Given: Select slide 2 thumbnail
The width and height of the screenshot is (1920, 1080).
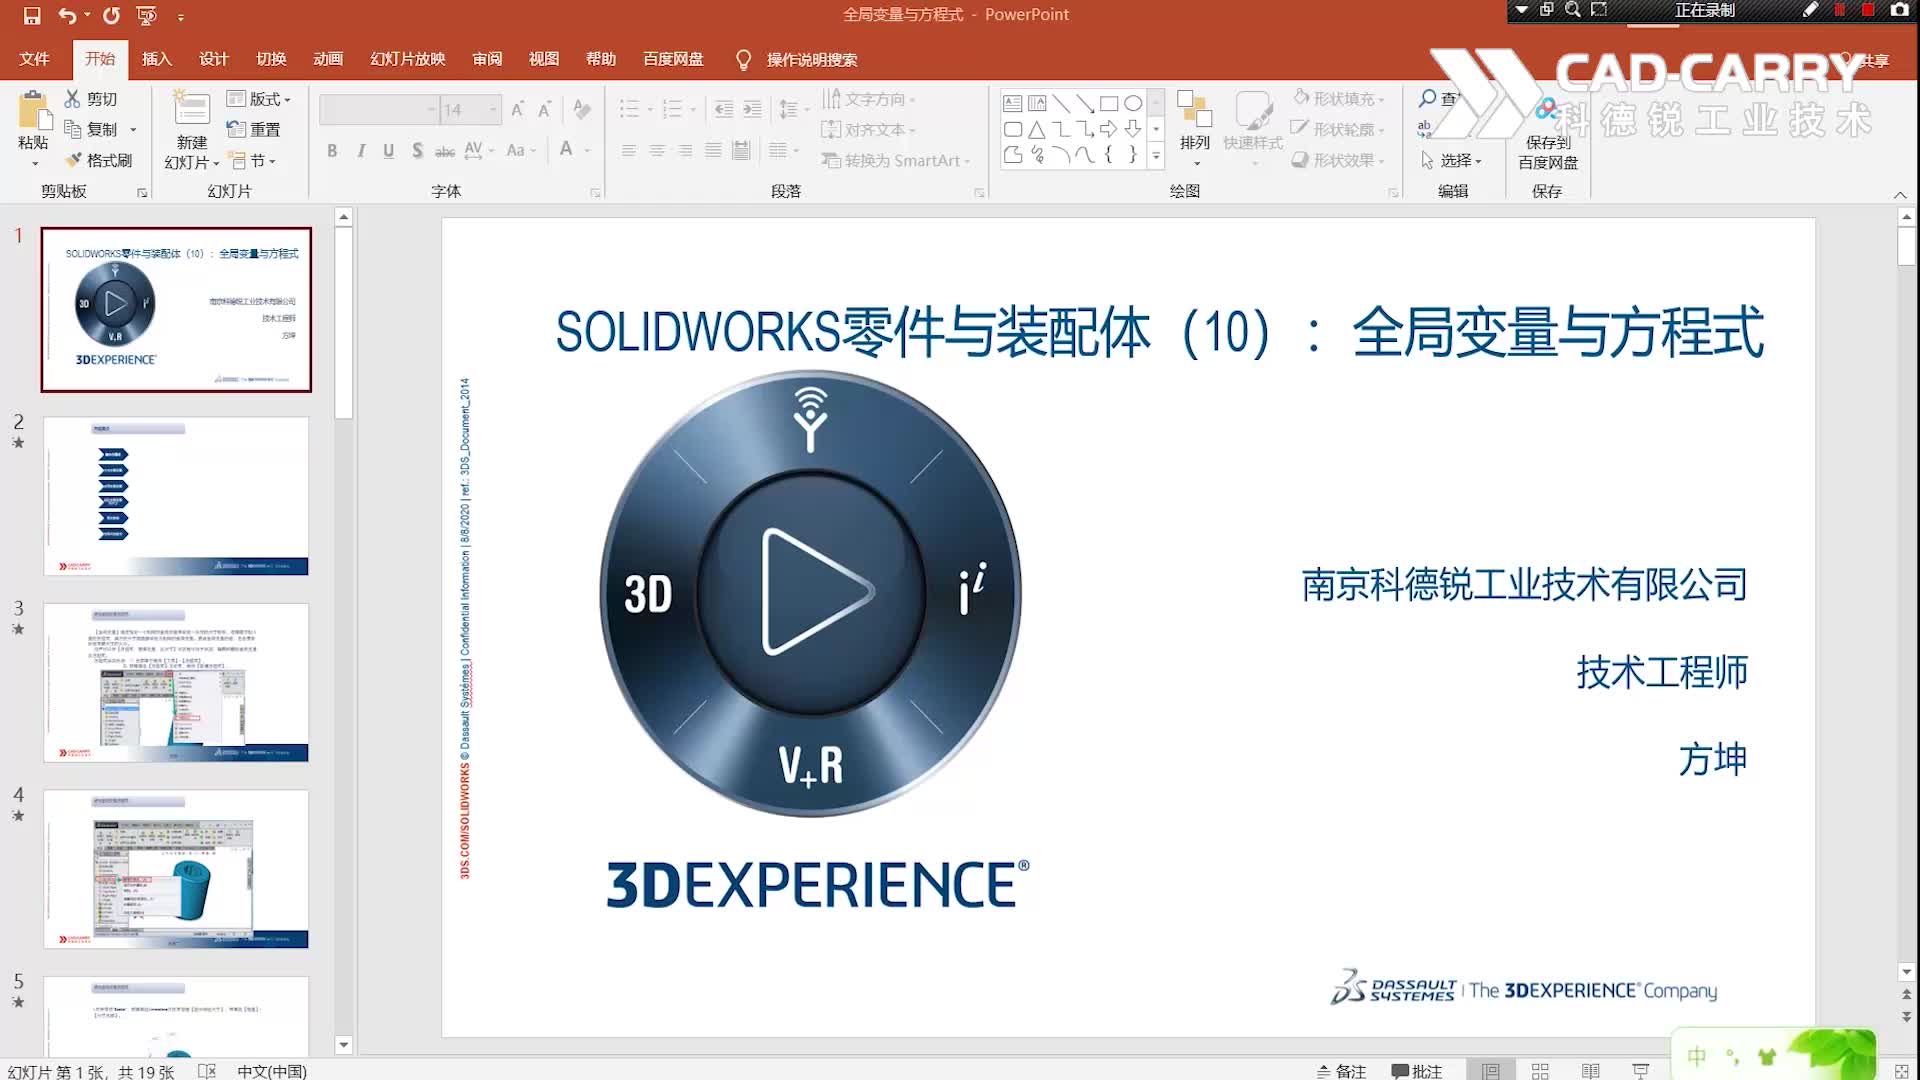Looking at the screenshot, I should [x=176, y=496].
